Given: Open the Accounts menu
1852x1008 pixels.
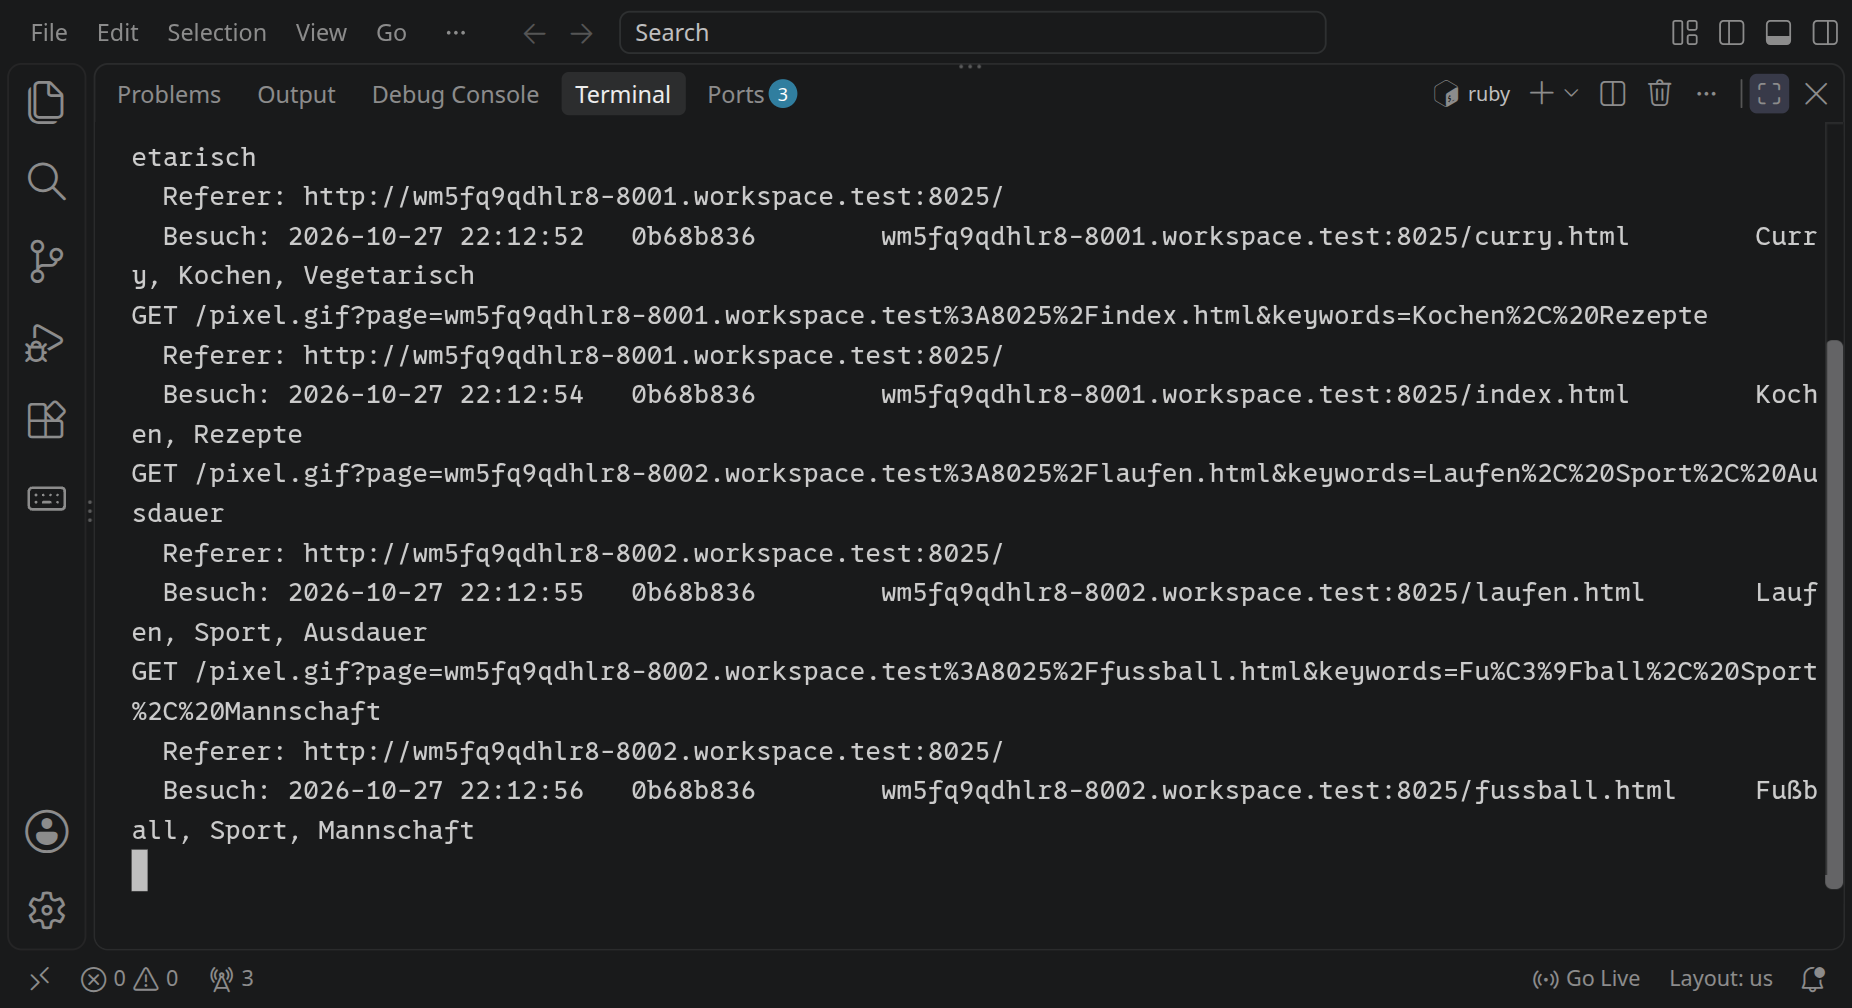Looking at the screenshot, I should pyautogui.click(x=46, y=831).
